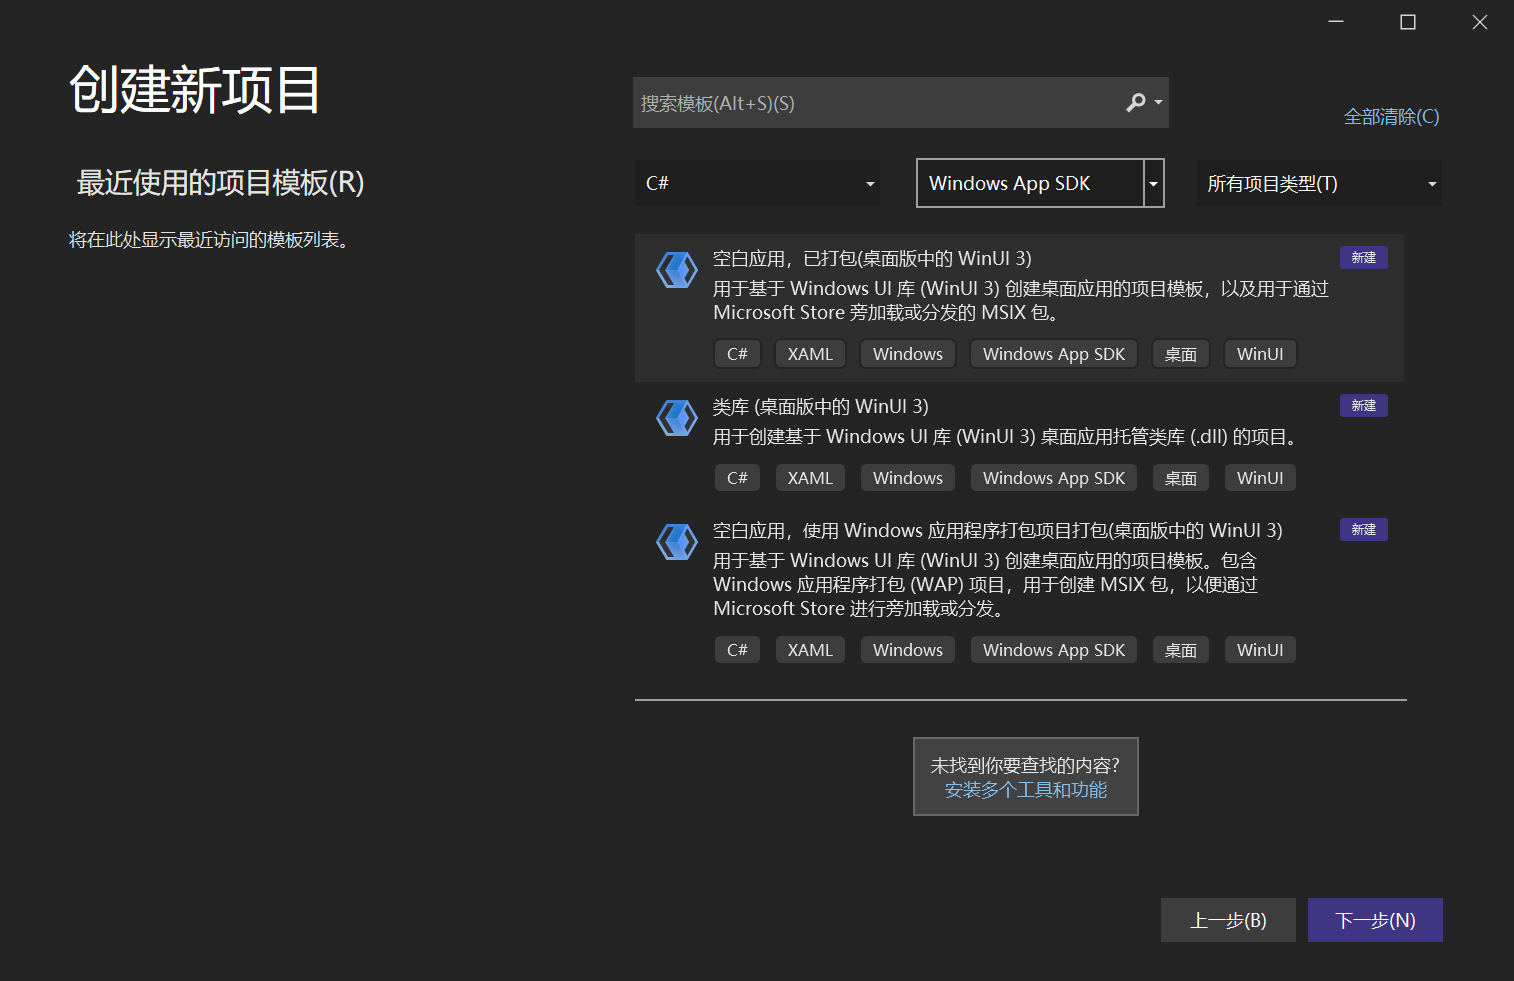The height and width of the screenshot is (981, 1514).
Task: Click C# tag under WAP-packaged template
Action: (x=737, y=650)
